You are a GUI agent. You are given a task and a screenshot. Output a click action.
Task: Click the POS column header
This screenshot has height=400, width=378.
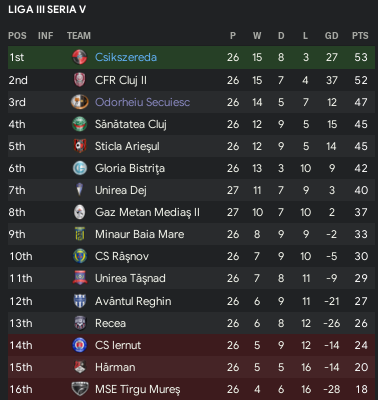(x=17, y=36)
